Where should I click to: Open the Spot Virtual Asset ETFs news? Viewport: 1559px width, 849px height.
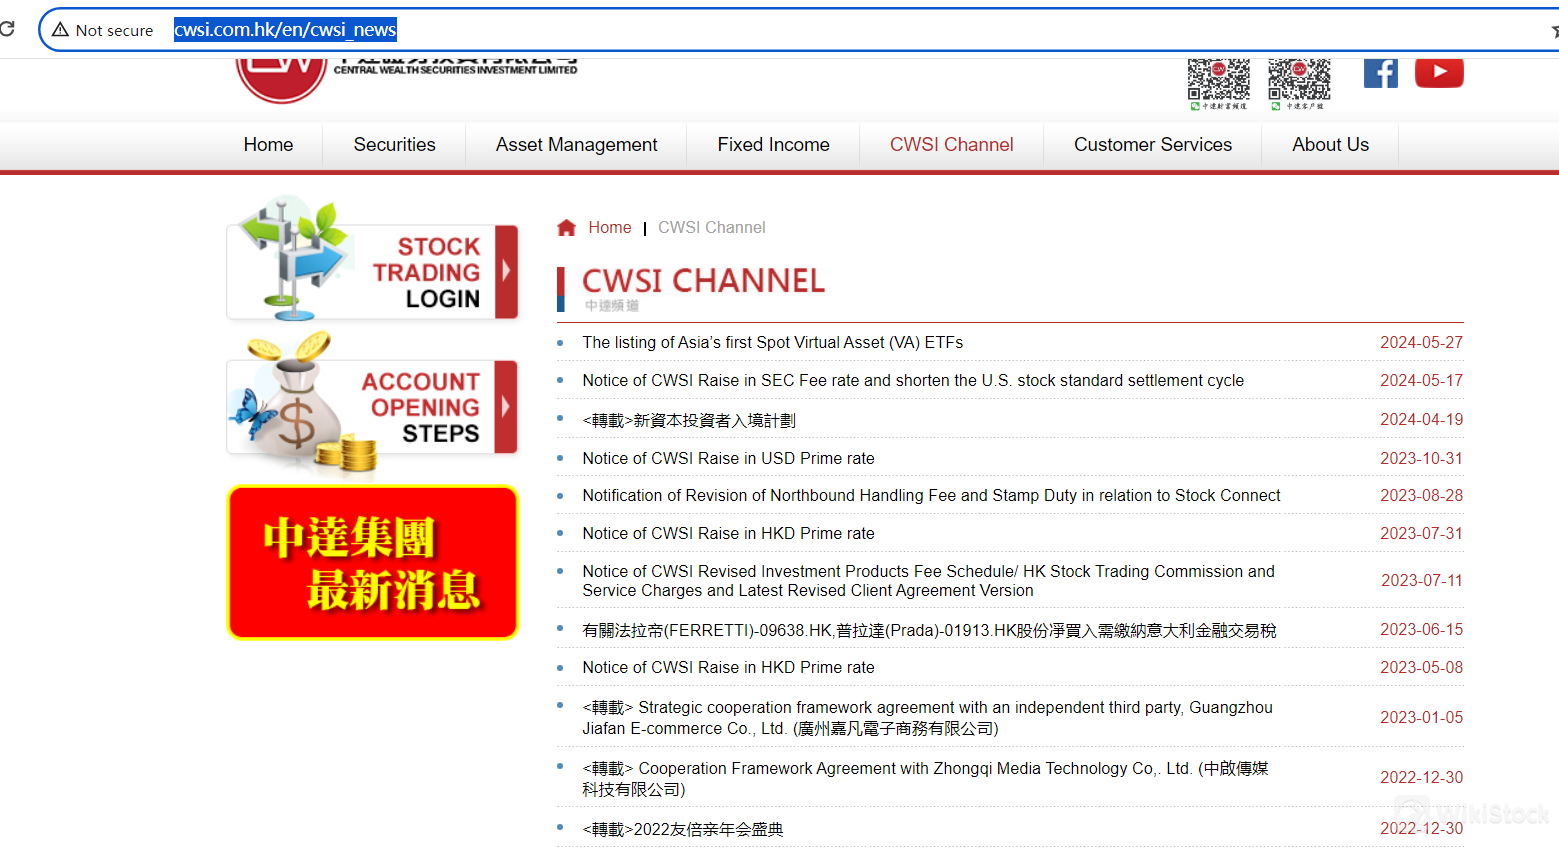pos(772,343)
